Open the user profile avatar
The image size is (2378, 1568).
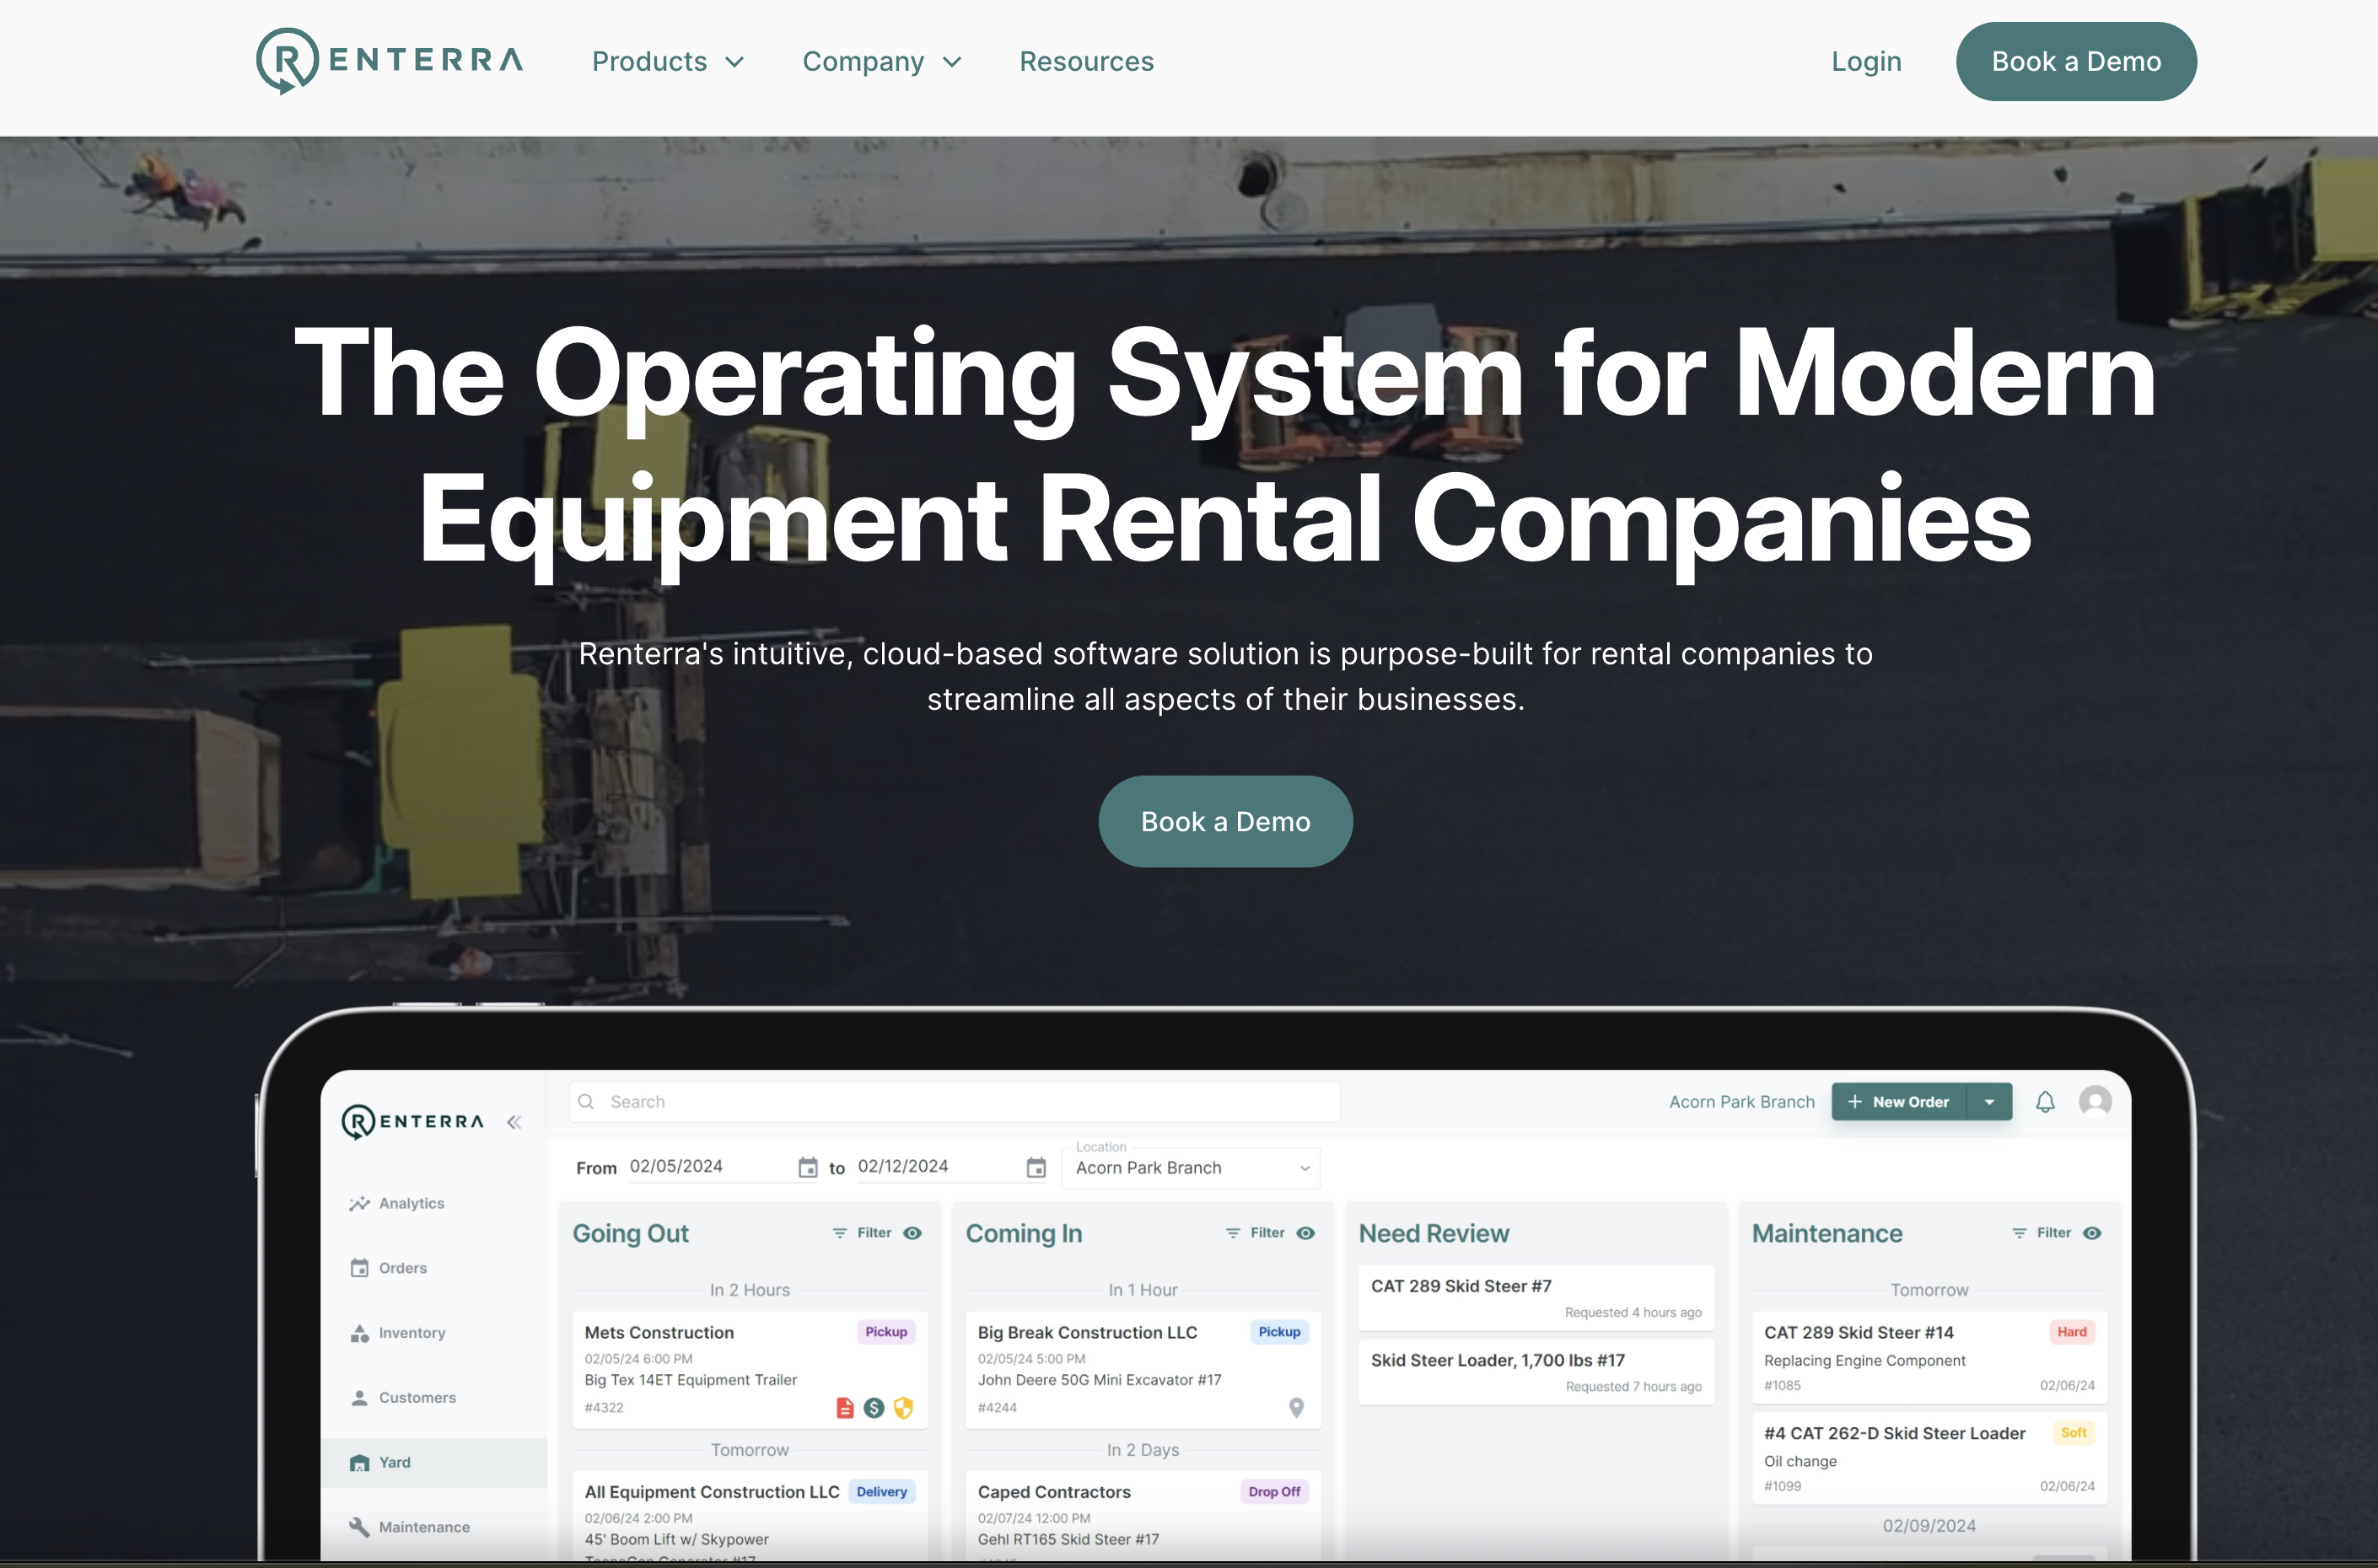2095,1102
